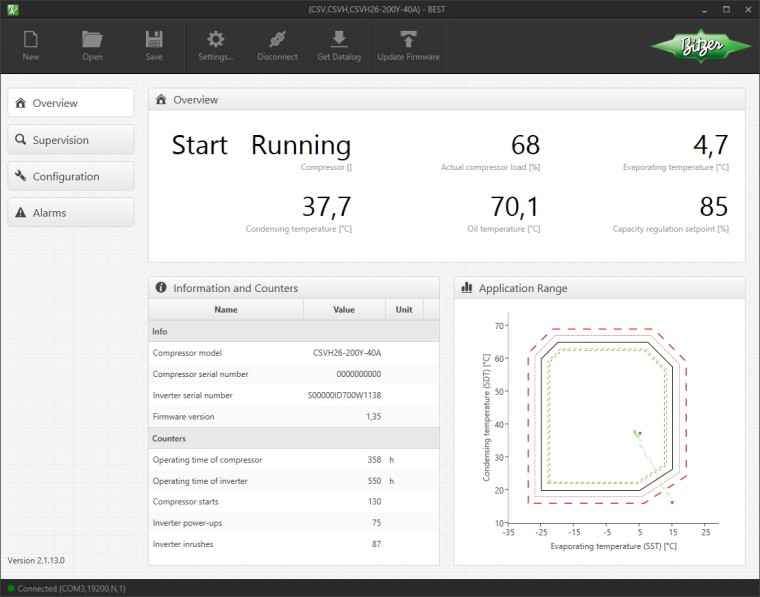Click the Value column header
This screenshot has width=760, height=597.
click(x=343, y=310)
